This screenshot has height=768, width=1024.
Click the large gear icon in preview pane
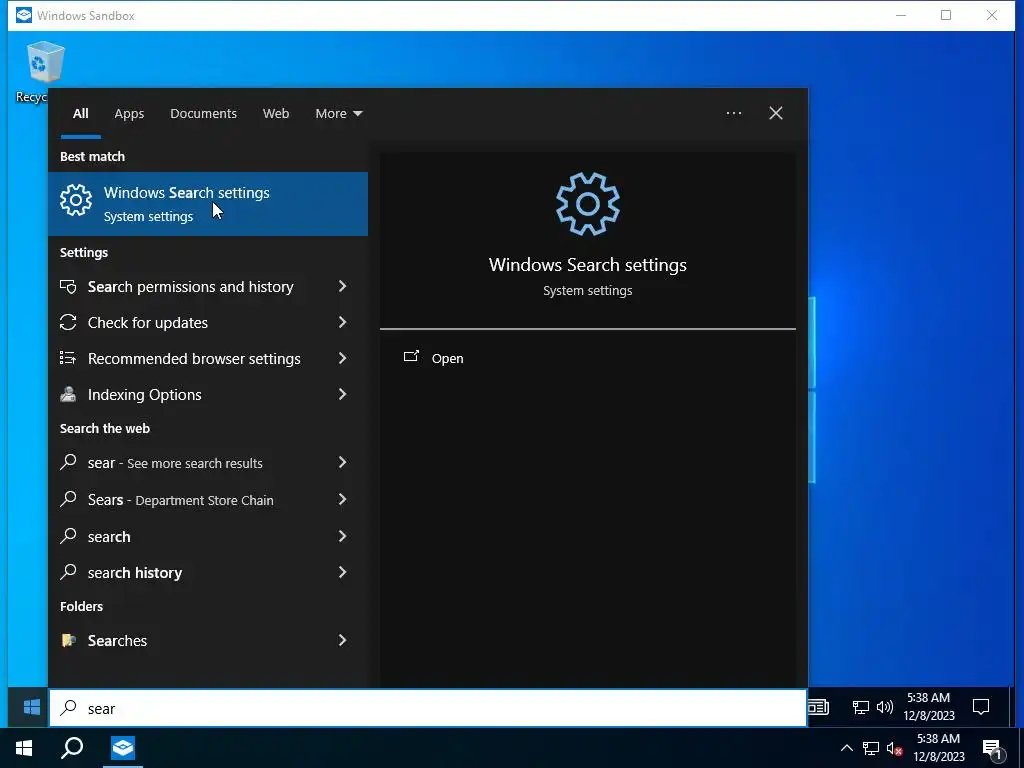(x=588, y=204)
